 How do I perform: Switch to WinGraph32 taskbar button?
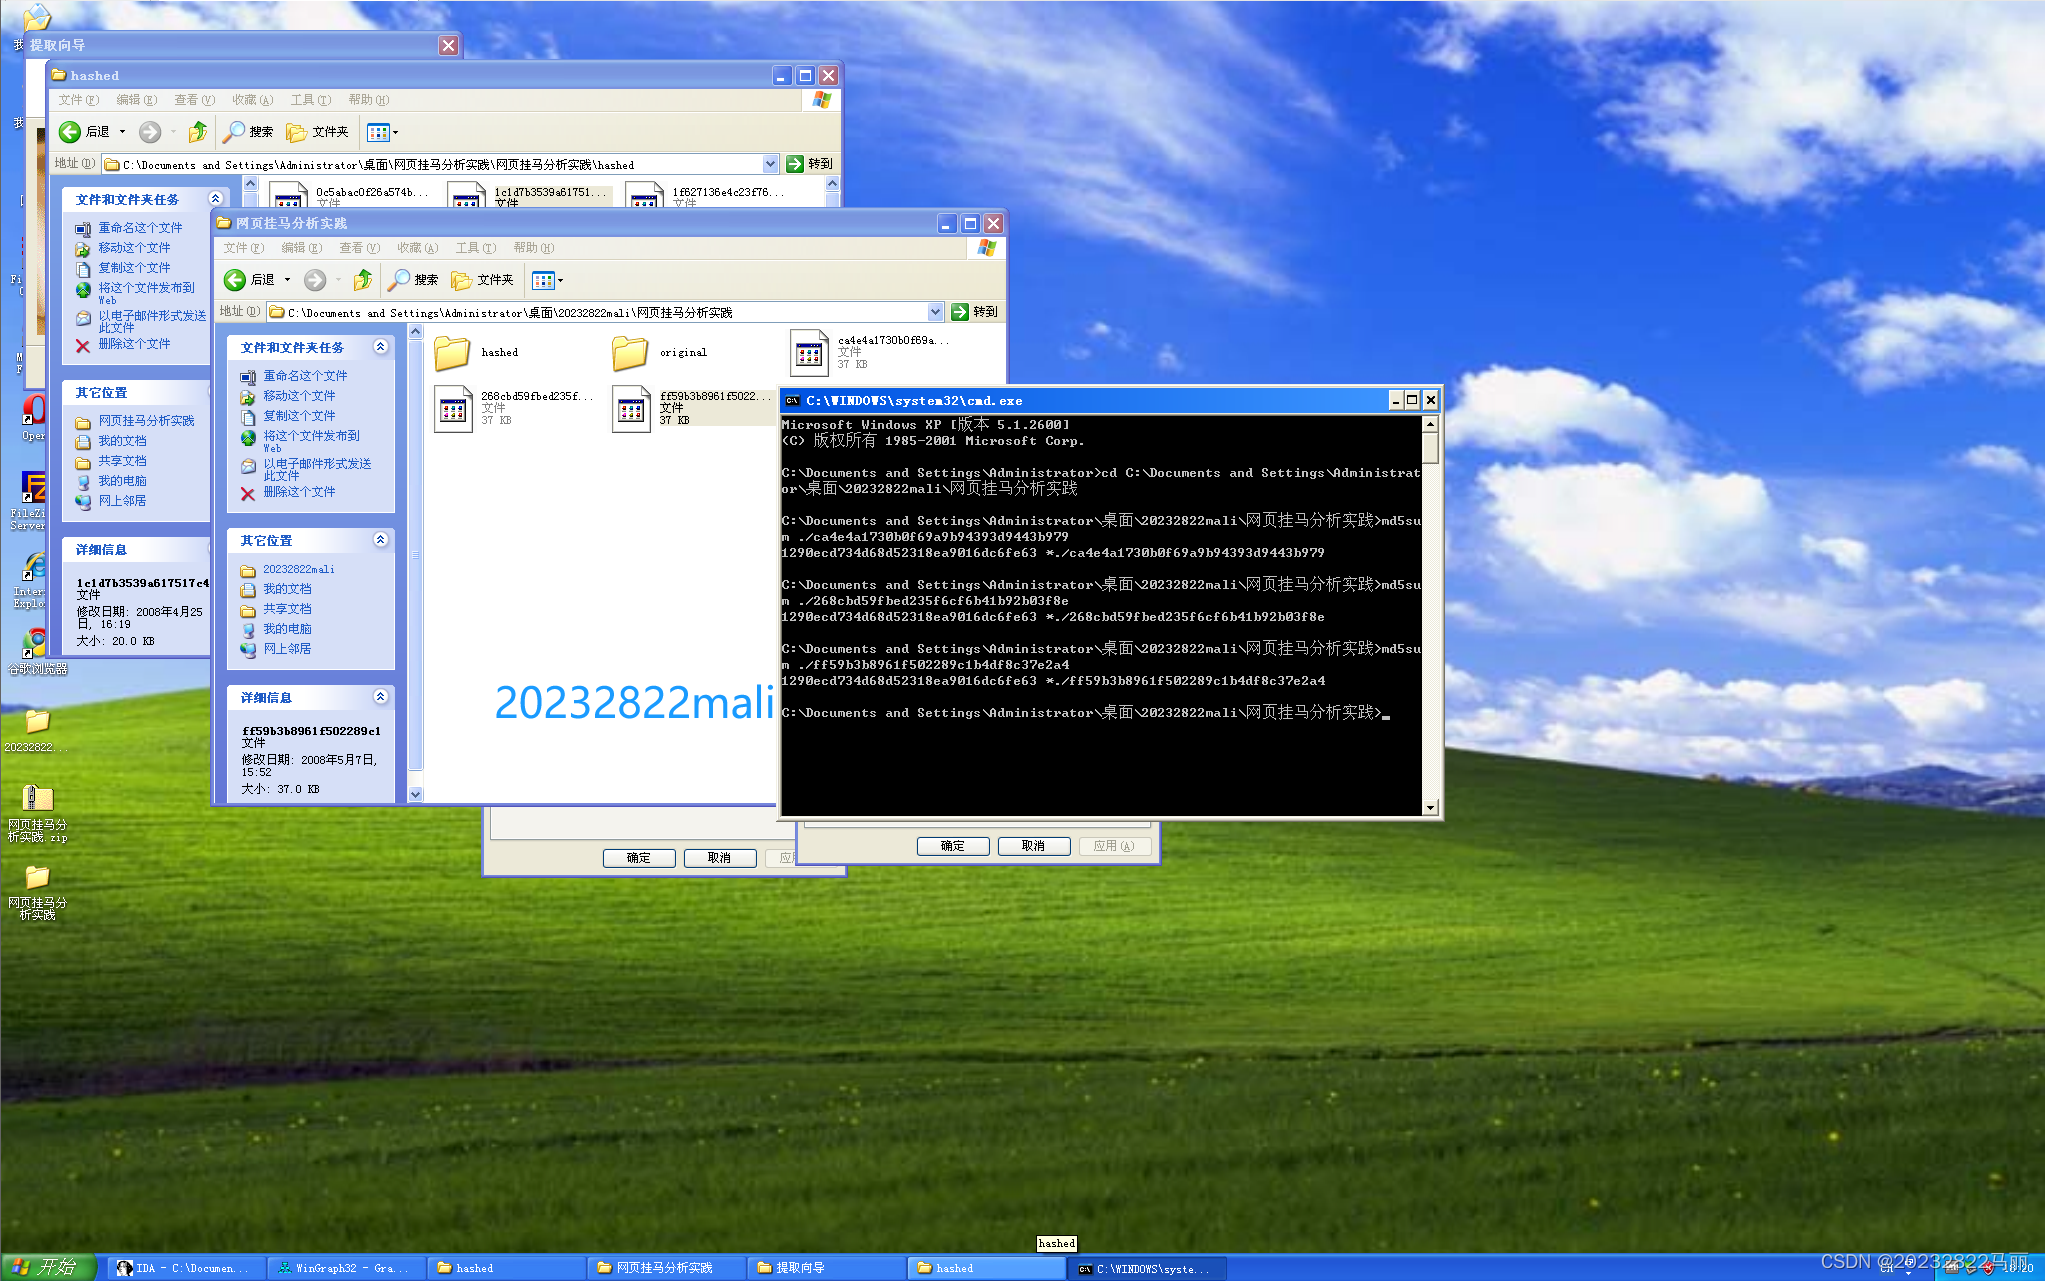pos(347,1268)
